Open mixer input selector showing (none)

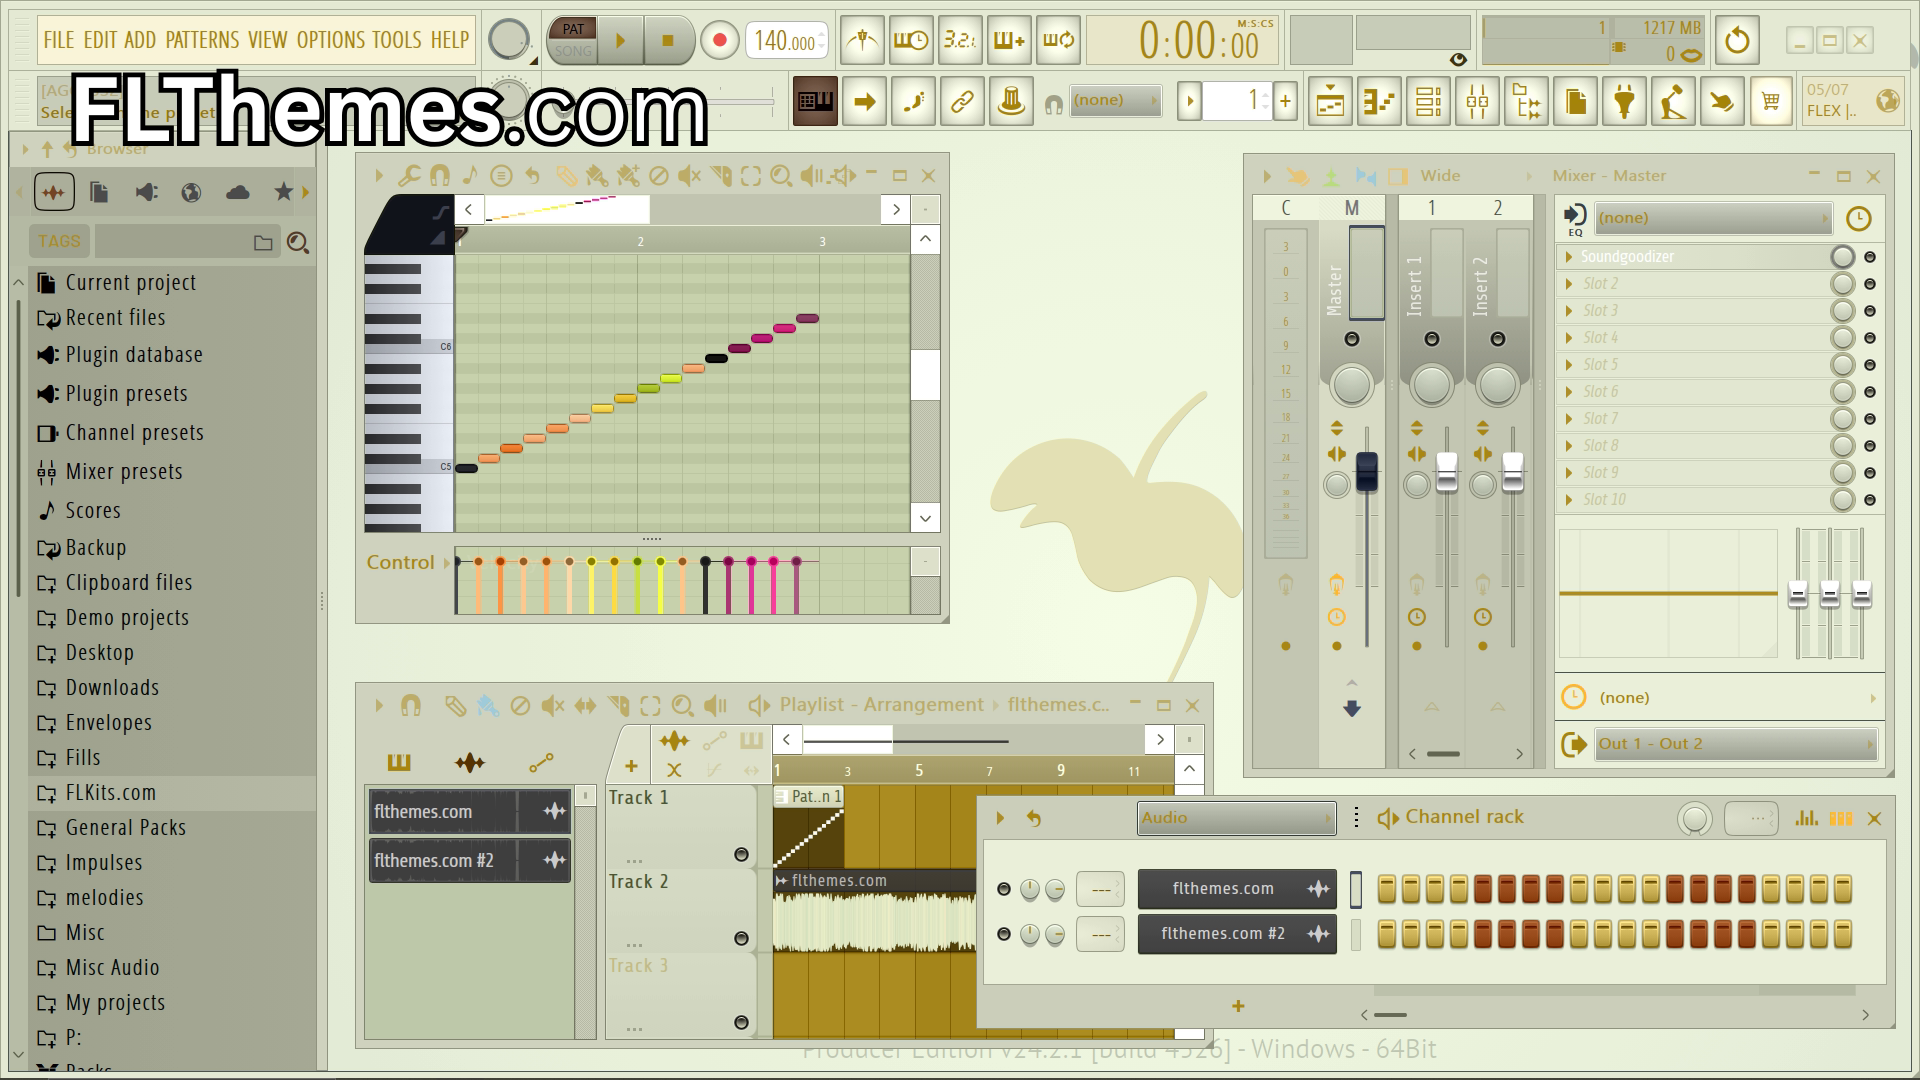(1713, 218)
